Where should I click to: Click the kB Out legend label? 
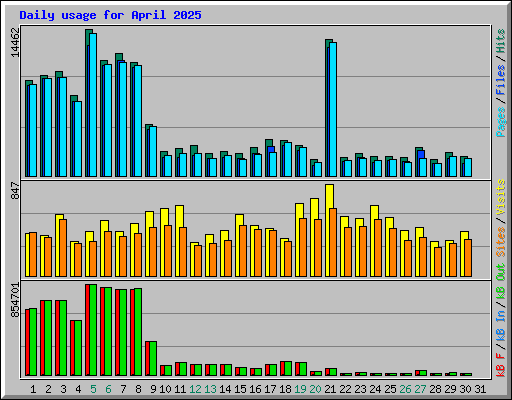tap(500, 272)
